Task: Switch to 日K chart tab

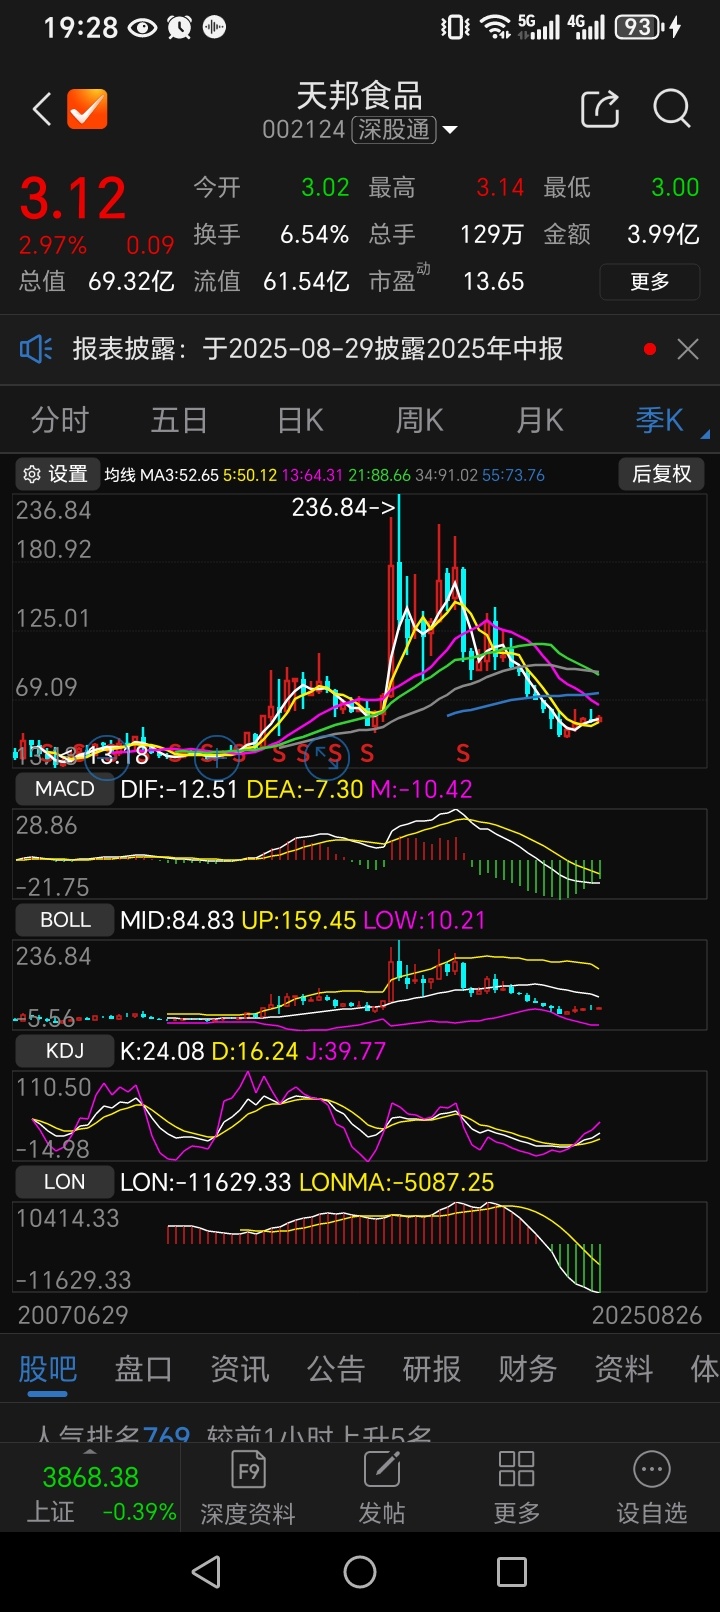Action: (x=300, y=420)
